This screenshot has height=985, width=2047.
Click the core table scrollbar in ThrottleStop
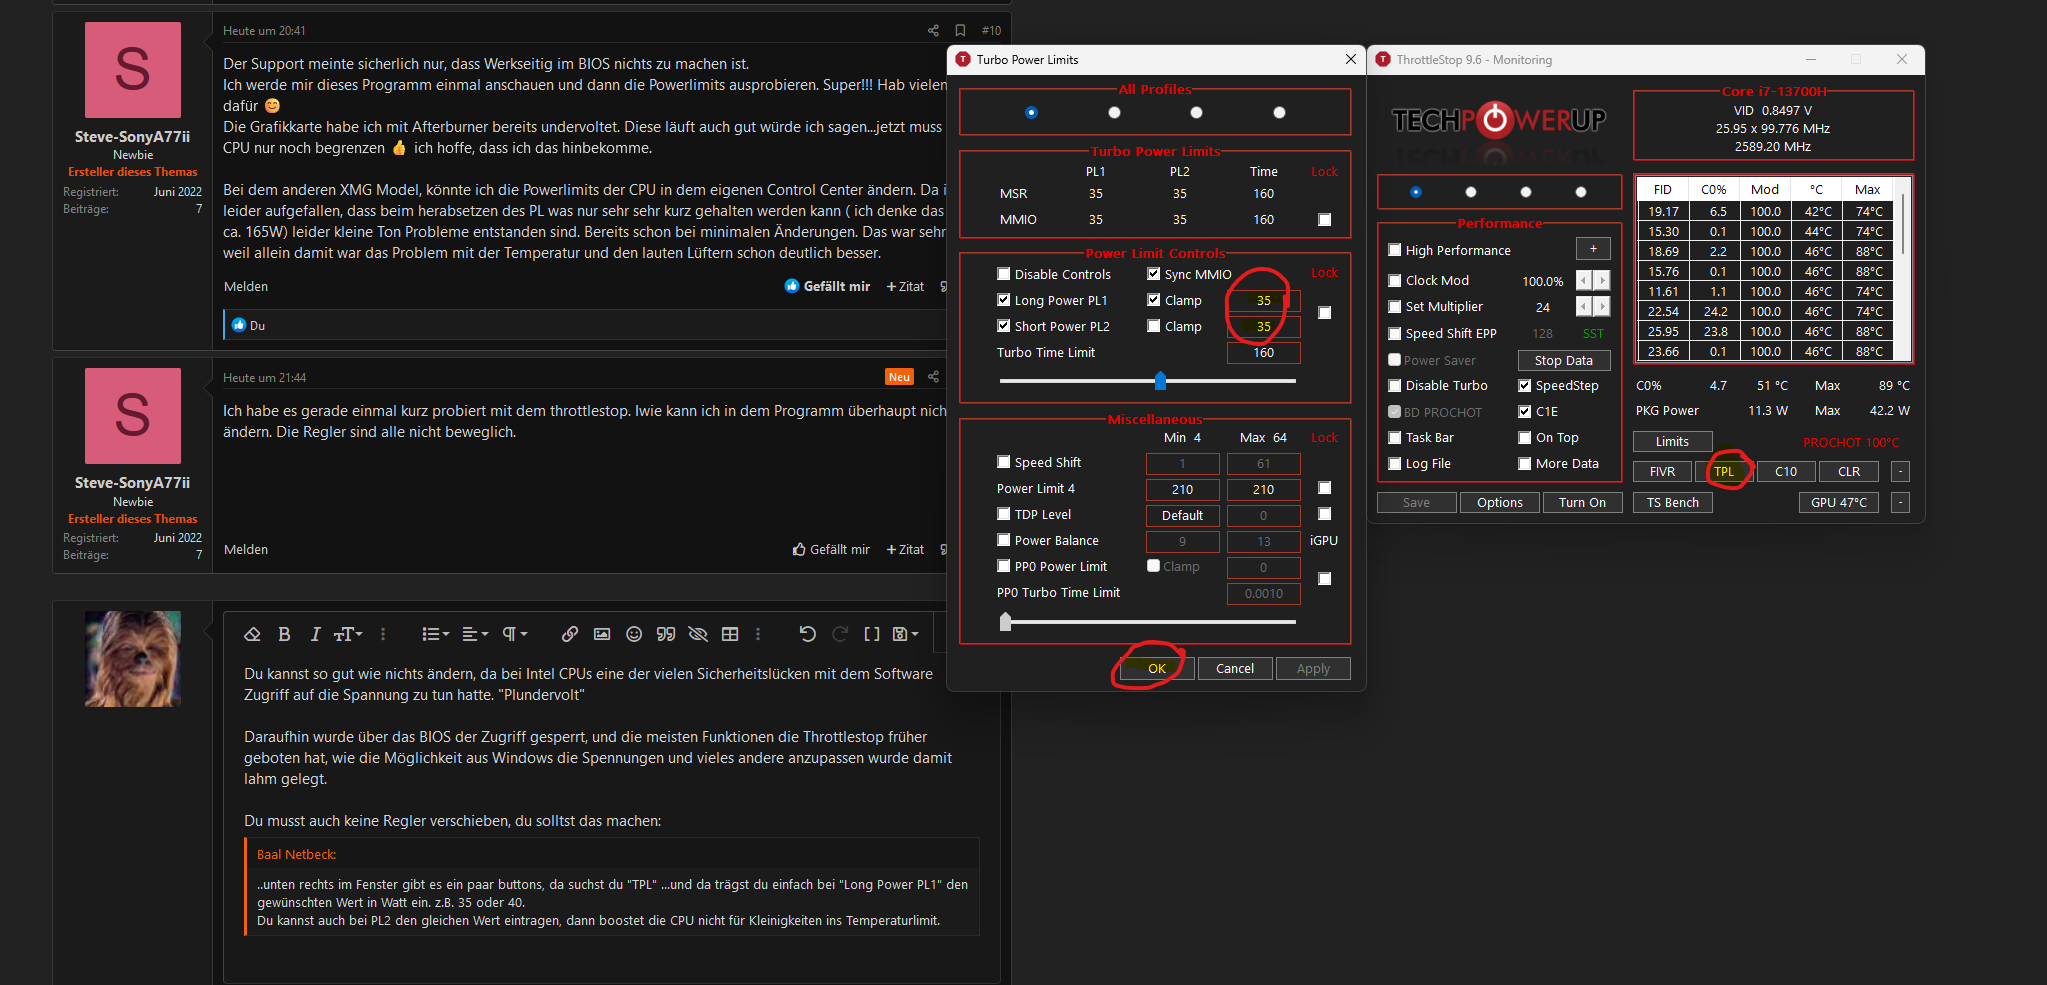(1902, 224)
